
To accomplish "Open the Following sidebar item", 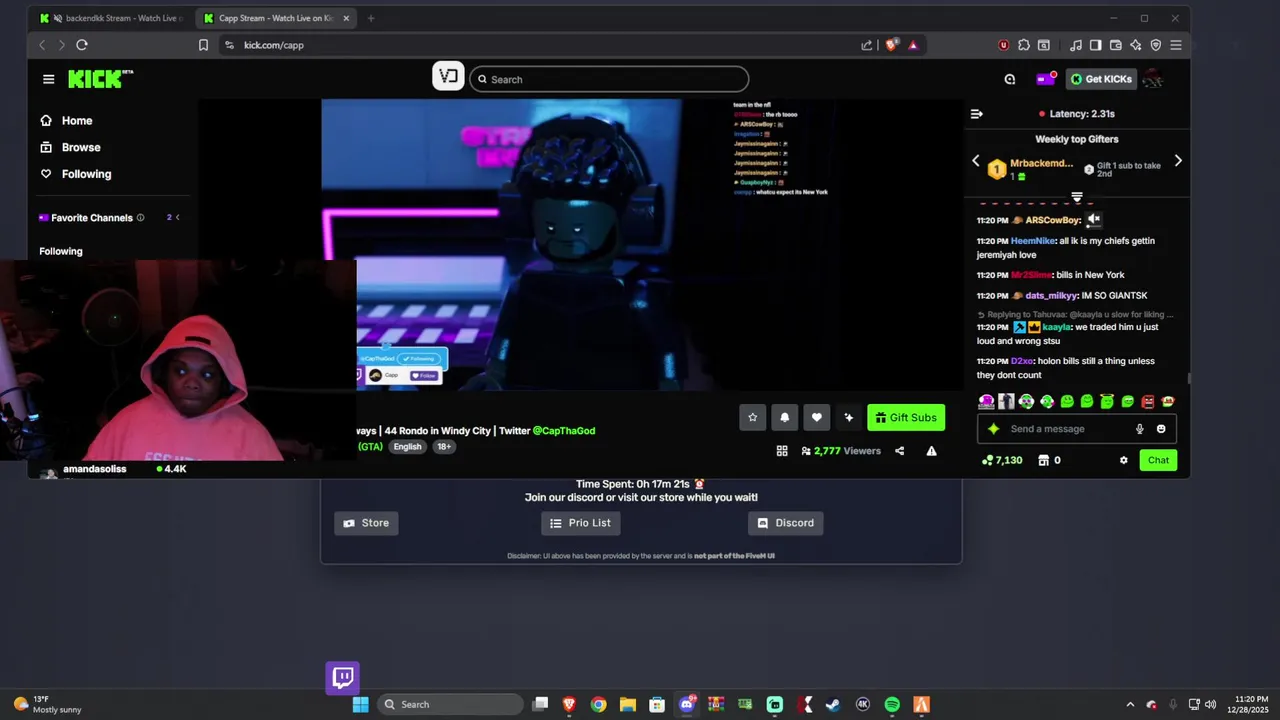I will point(75,174).
